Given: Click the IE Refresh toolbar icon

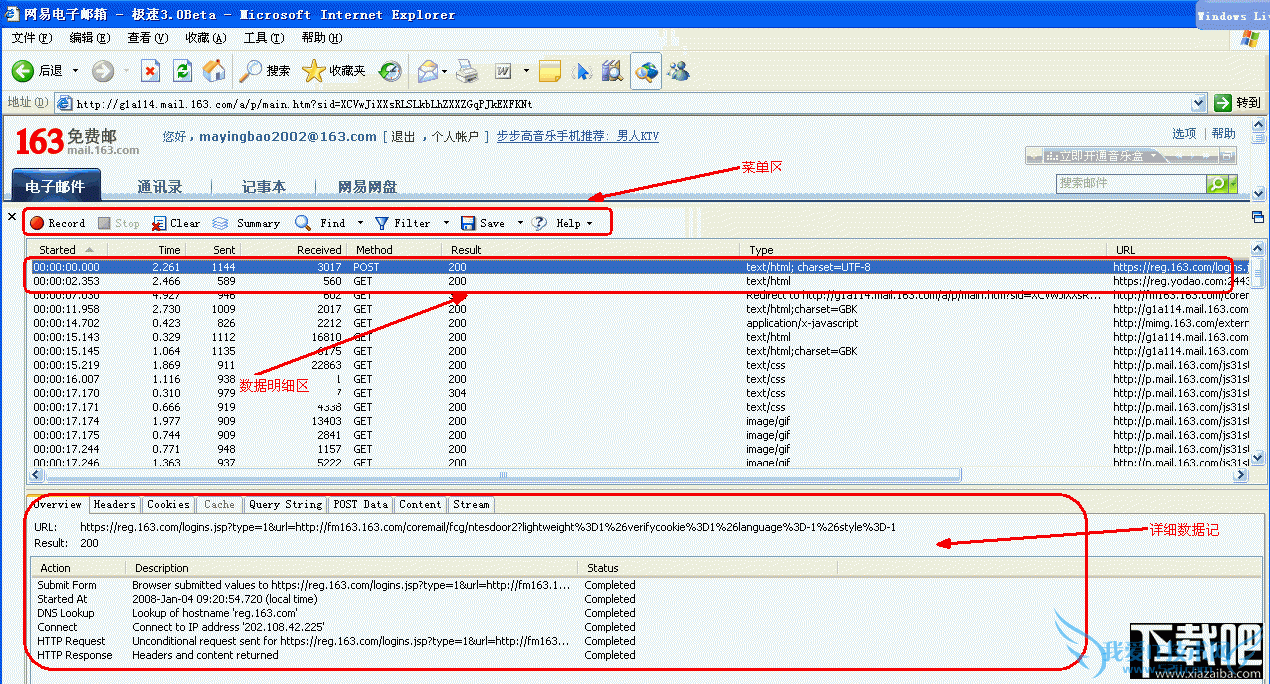Looking at the screenshot, I should pos(182,71).
